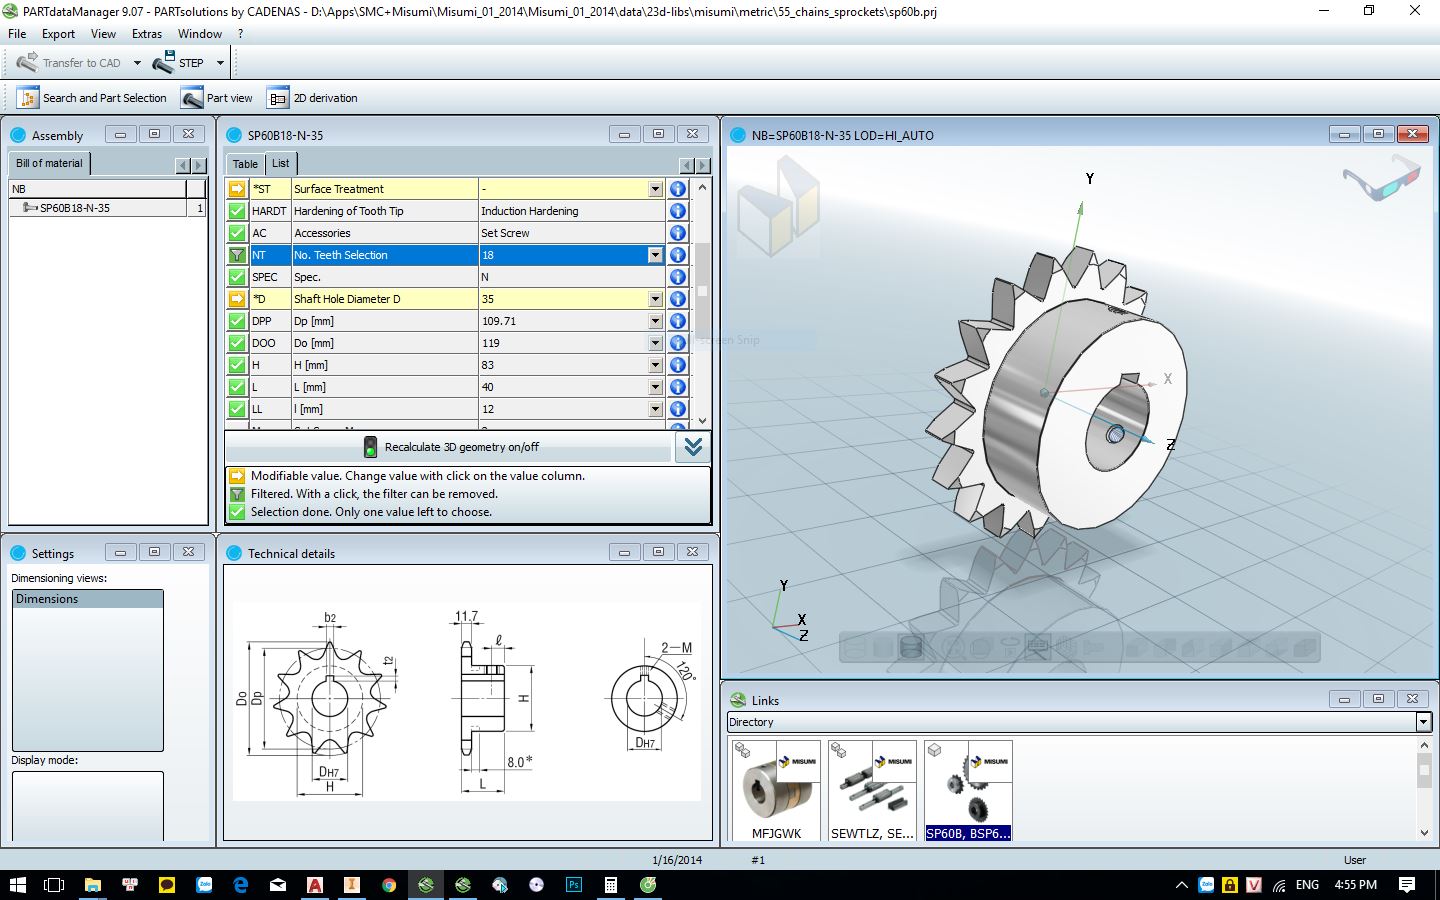
Task: Select Dimensions in Dimensioning views list
Action: click(x=88, y=599)
